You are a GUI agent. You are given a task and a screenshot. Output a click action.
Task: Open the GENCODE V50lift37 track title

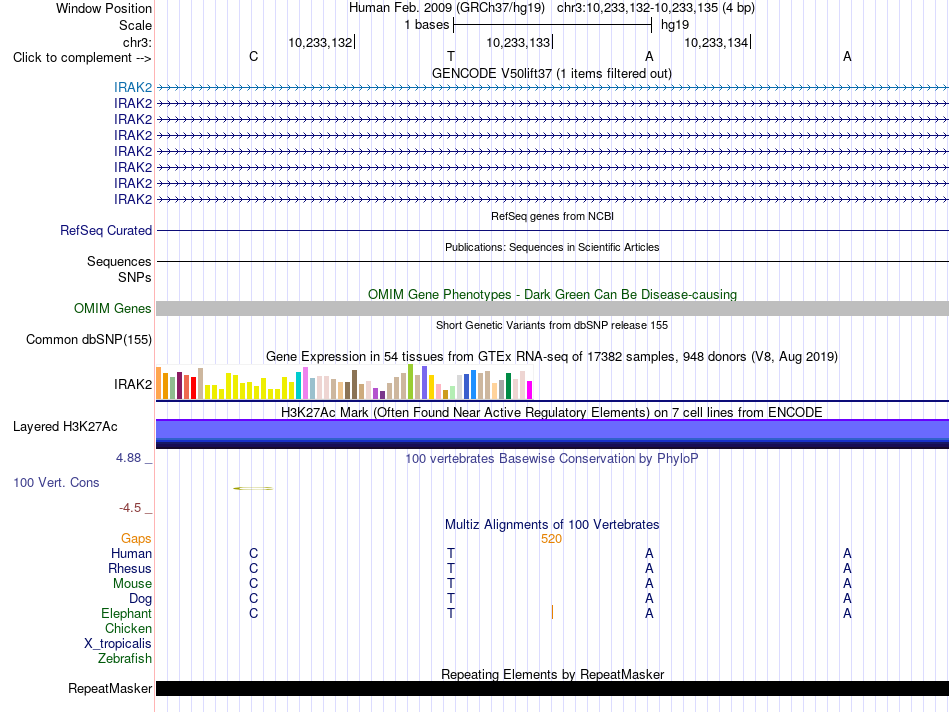coord(551,73)
